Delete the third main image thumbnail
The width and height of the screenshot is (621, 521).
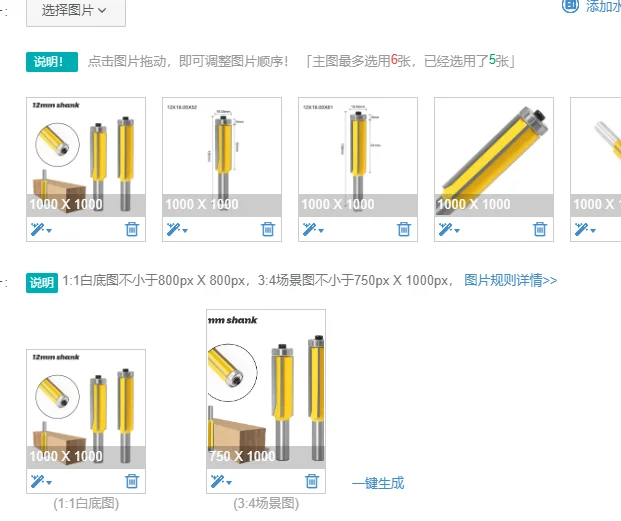tap(404, 229)
